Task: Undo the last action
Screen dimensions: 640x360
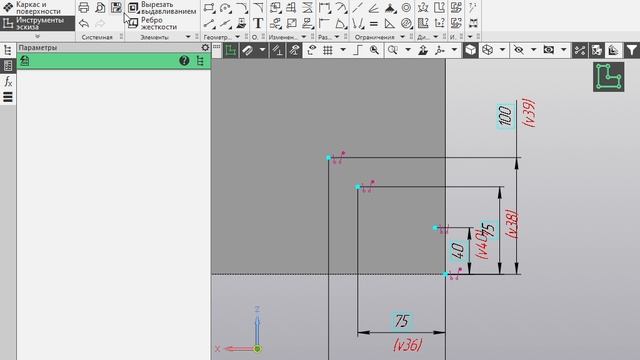Action: tap(84, 24)
